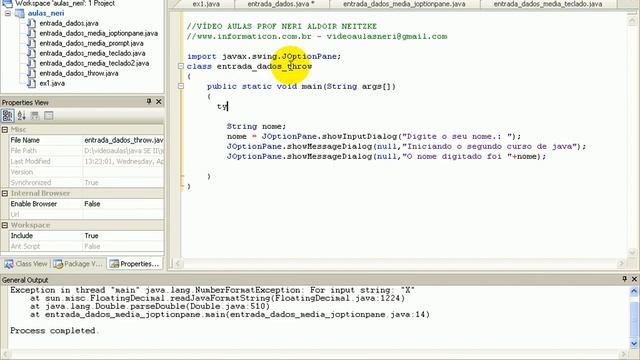Collapse the aulas_neri project node
This screenshot has width=640, height=360.
click(x=7, y=13)
